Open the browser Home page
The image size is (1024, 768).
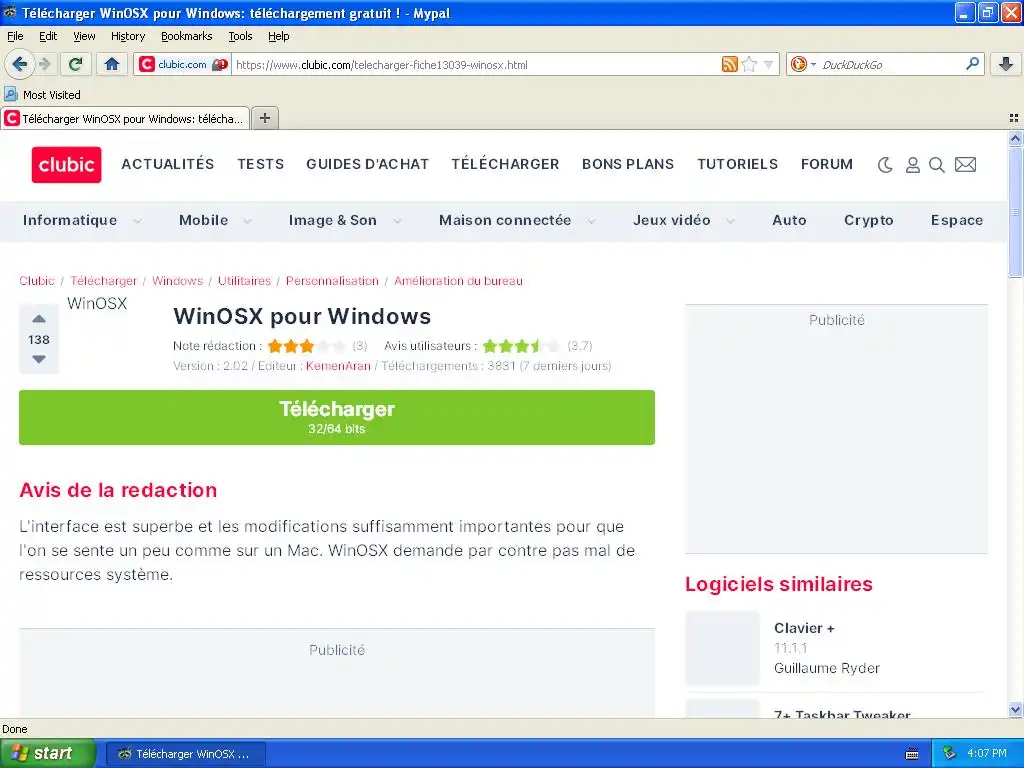coord(112,64)
